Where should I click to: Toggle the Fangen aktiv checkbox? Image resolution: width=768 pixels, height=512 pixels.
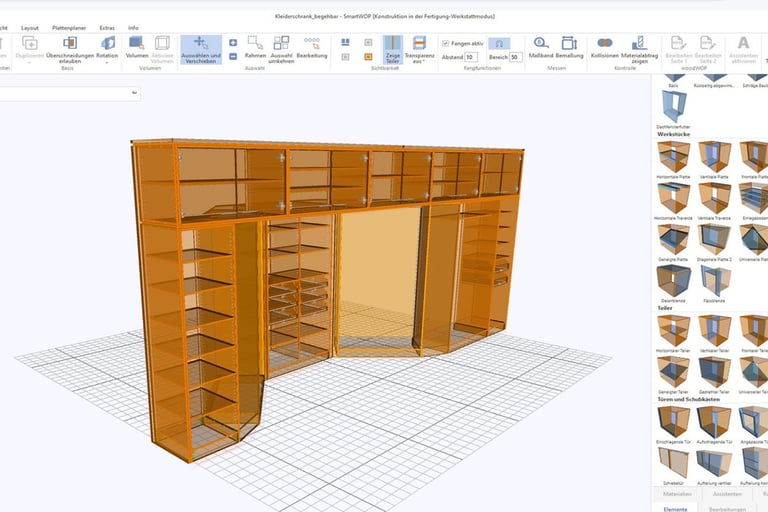point(445,44)
